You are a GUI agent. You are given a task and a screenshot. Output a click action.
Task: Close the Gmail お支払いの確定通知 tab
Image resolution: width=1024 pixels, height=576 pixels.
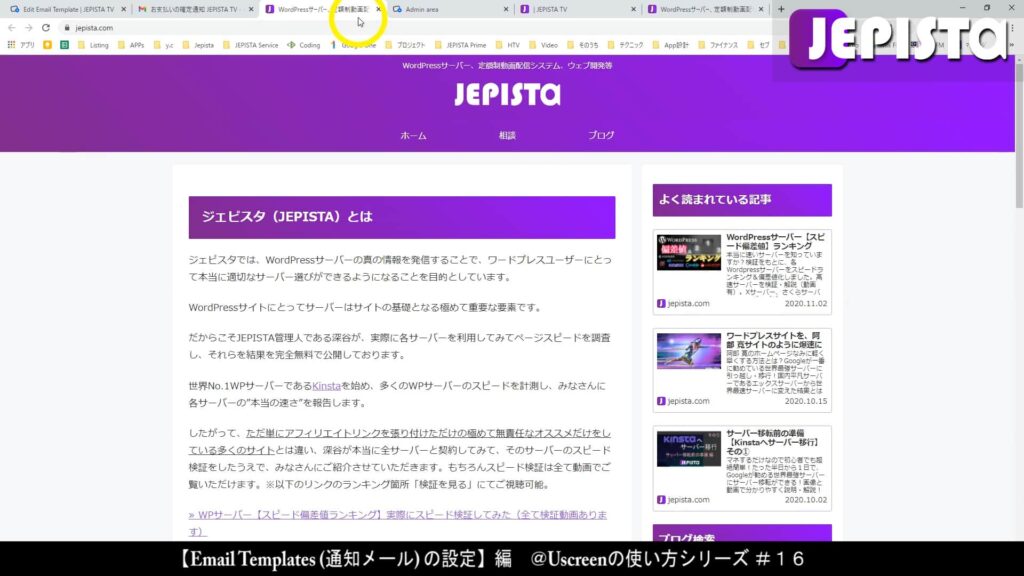tap(251, 9)
